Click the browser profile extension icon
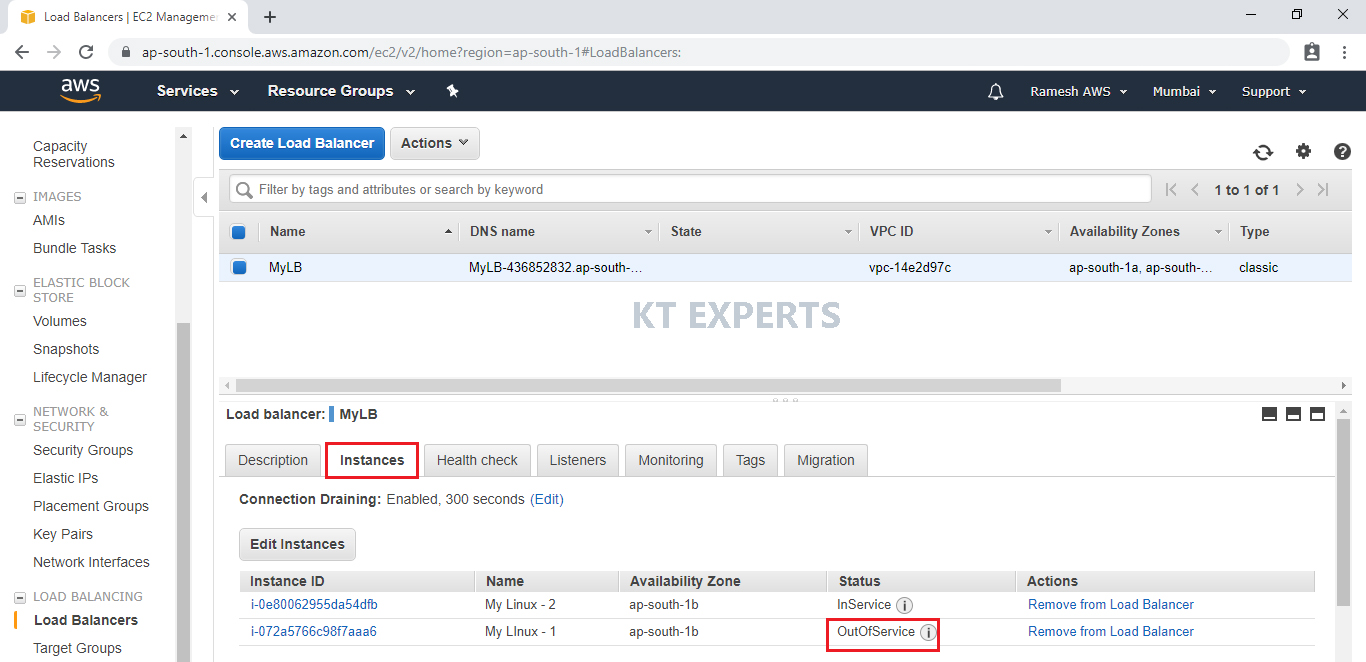The width and height of the screenshot is (1366, 662). point(1312,52)
